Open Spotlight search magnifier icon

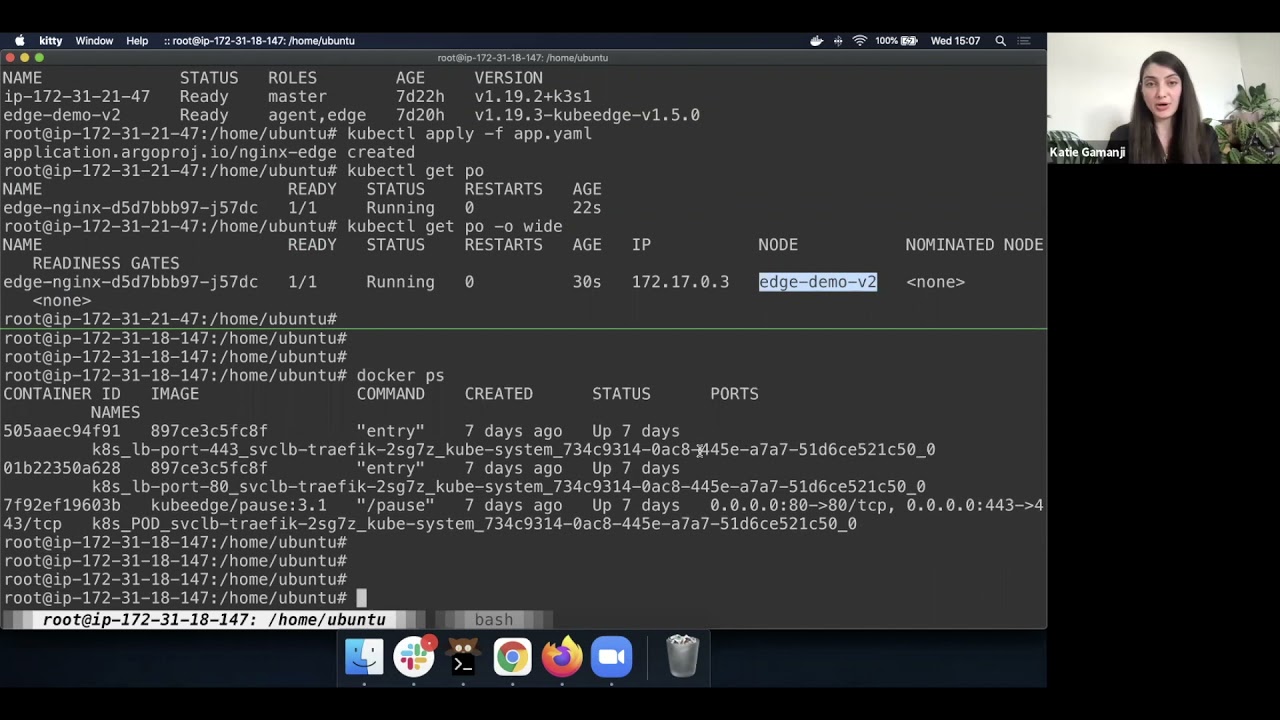(x=1000, y=41)
